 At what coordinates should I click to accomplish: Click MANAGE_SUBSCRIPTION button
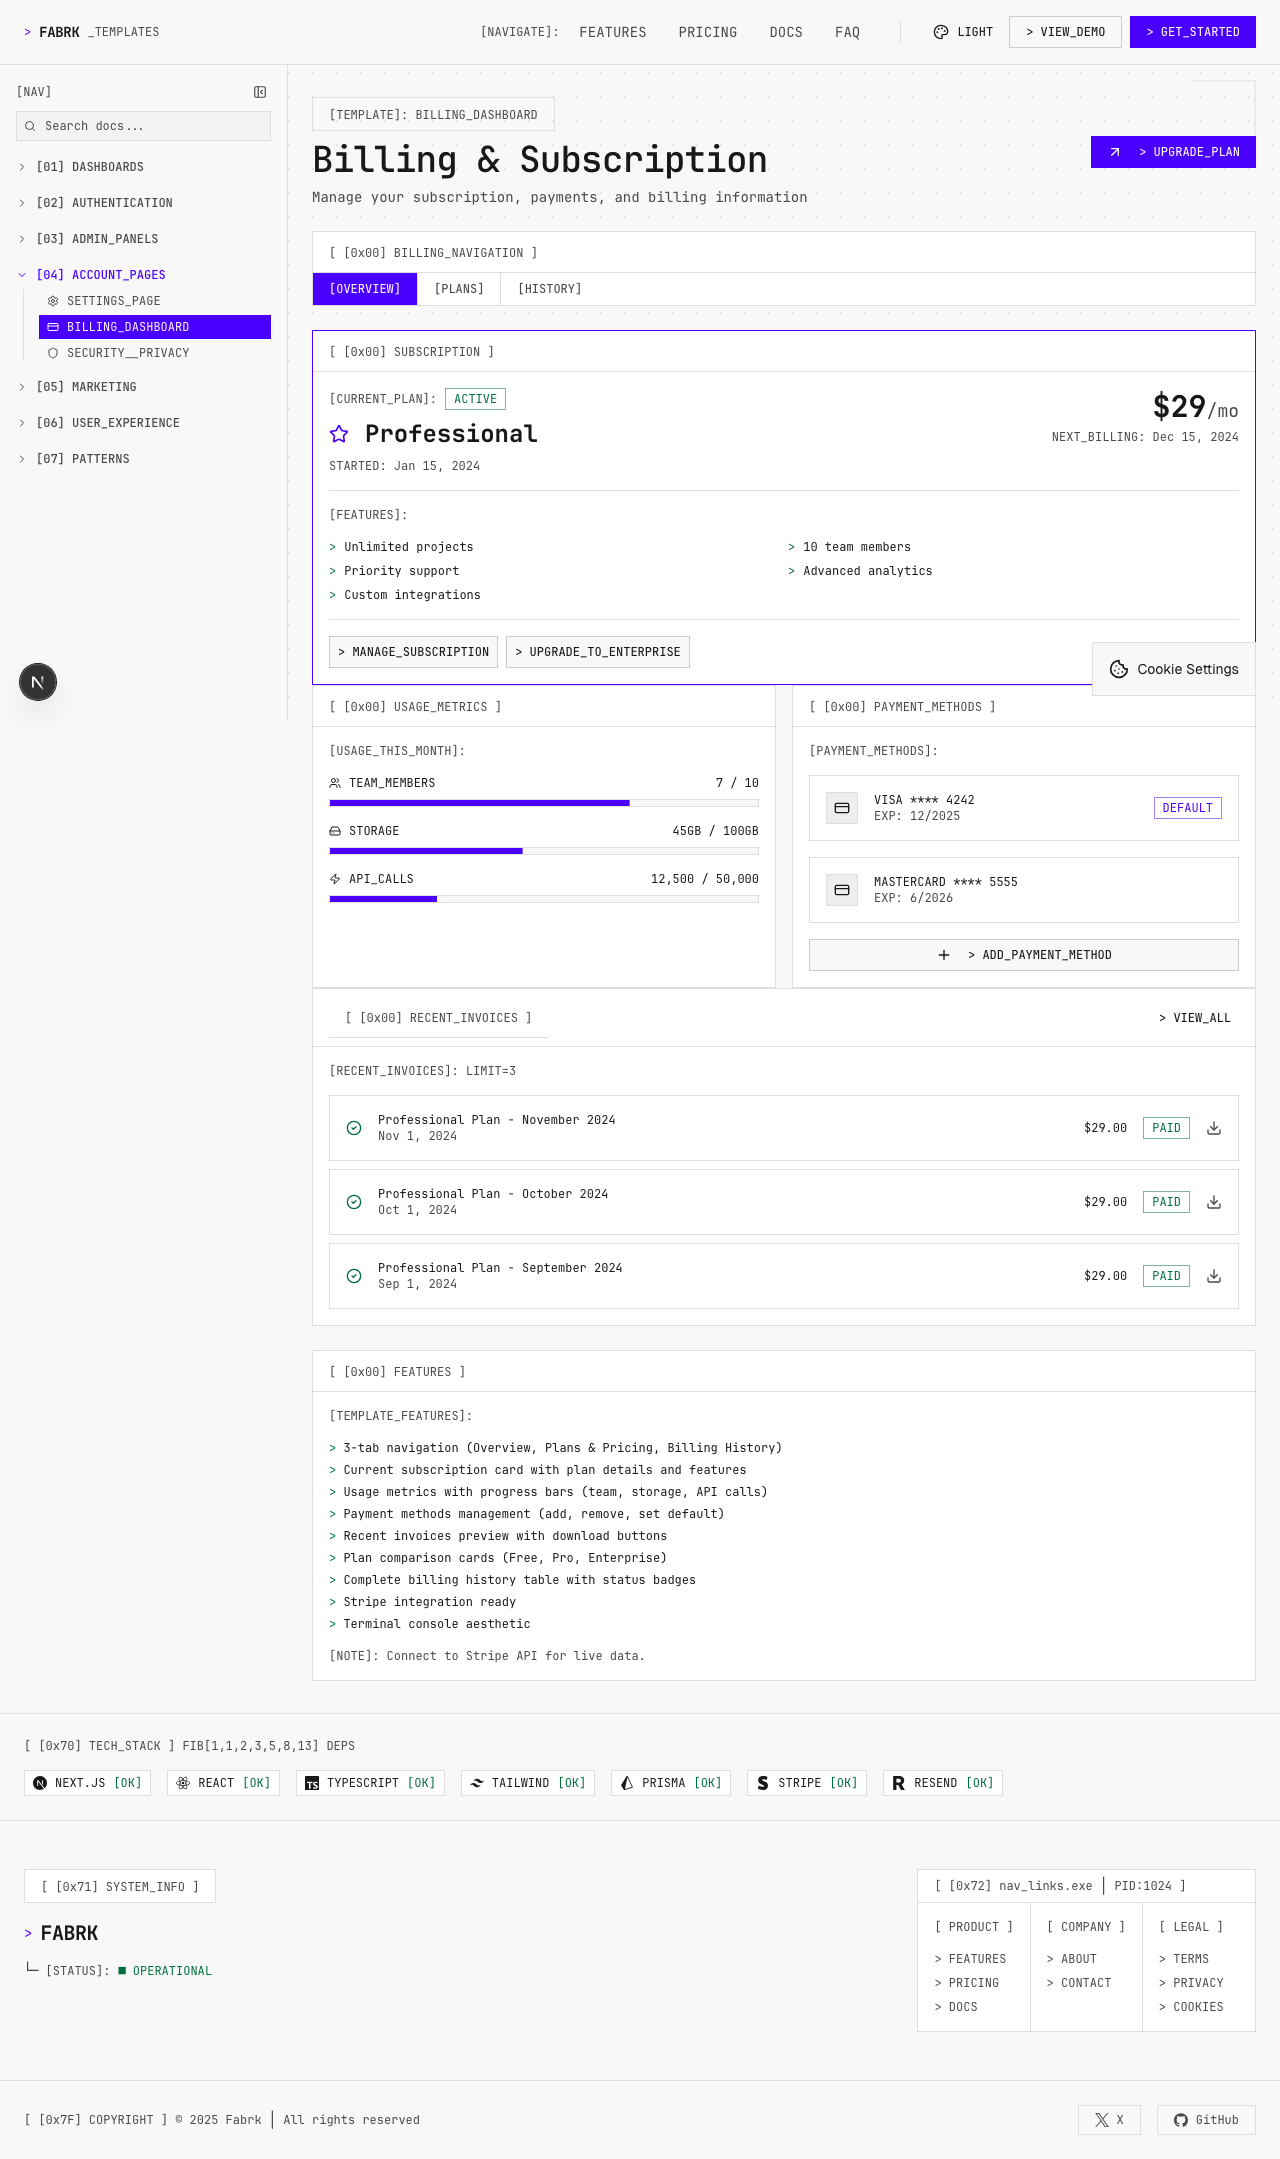pos(413,652)
